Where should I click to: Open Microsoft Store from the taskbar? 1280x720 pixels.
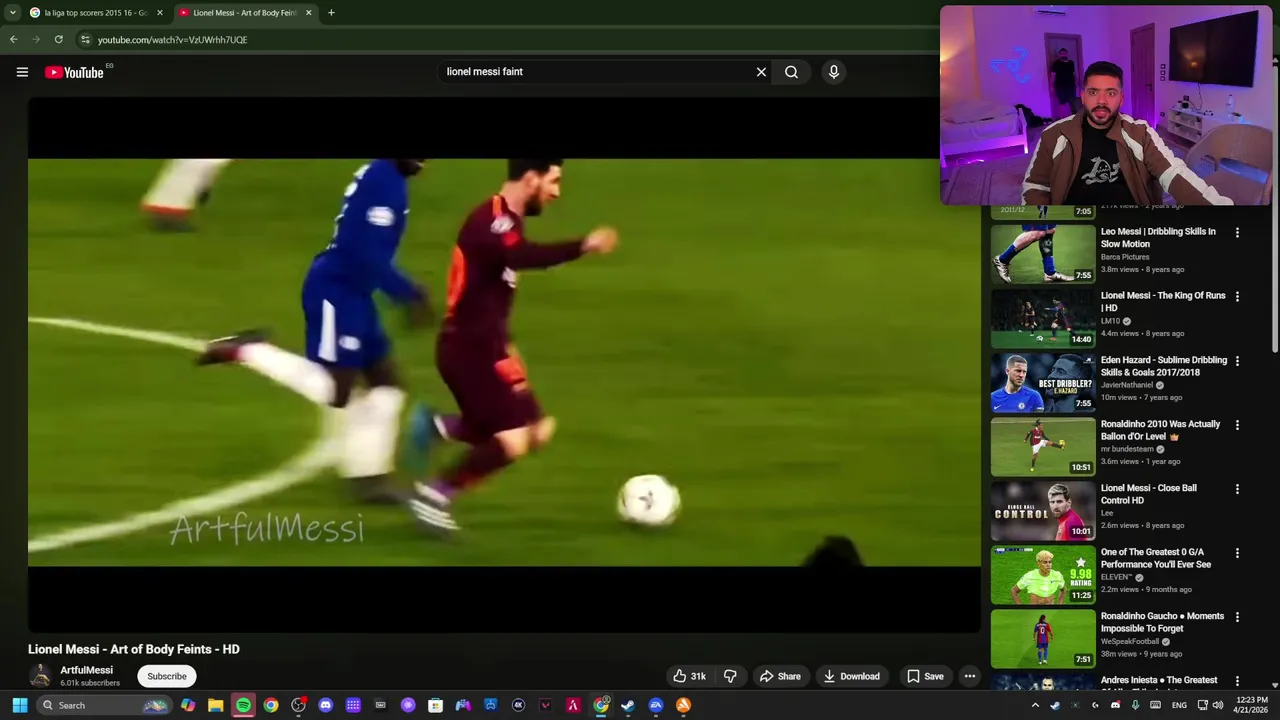[435, 705]
